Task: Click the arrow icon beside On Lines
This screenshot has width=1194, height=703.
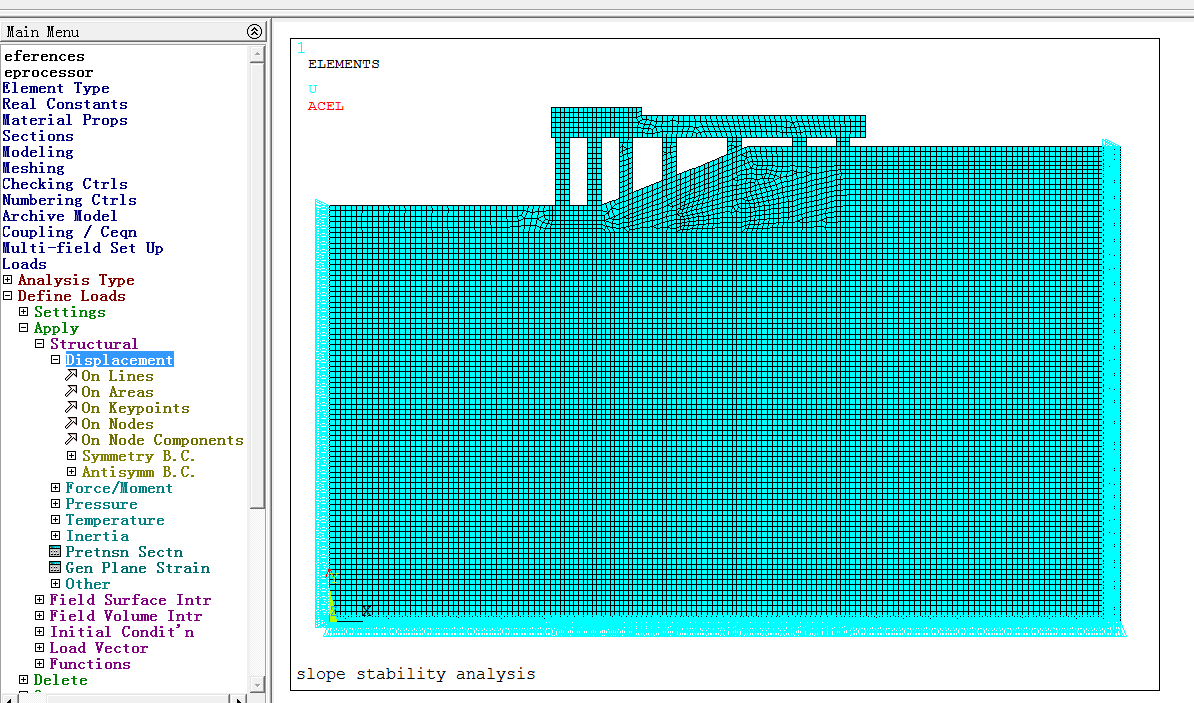Action: click(71, 376)
